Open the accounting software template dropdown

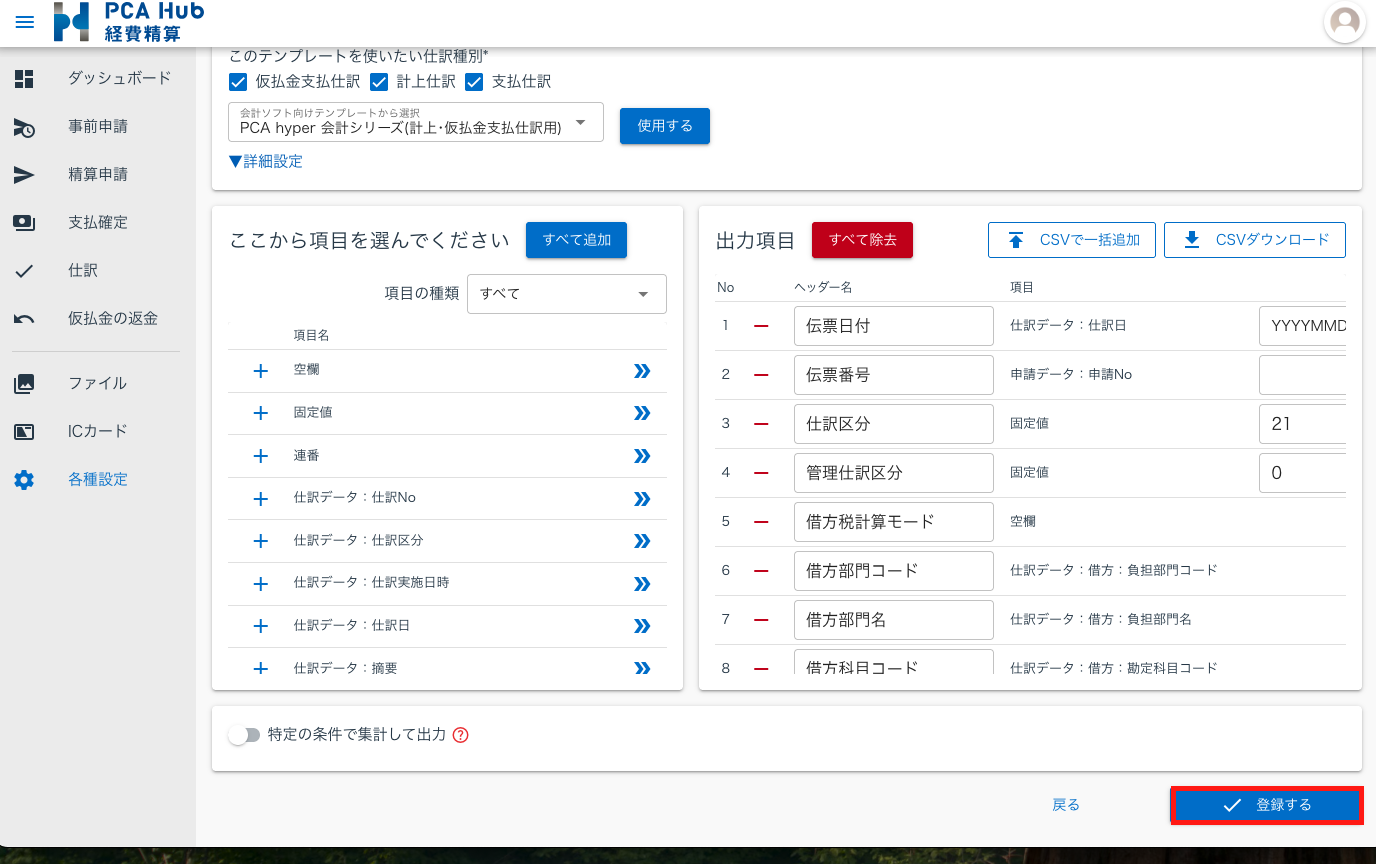click(x=416, y=122)
